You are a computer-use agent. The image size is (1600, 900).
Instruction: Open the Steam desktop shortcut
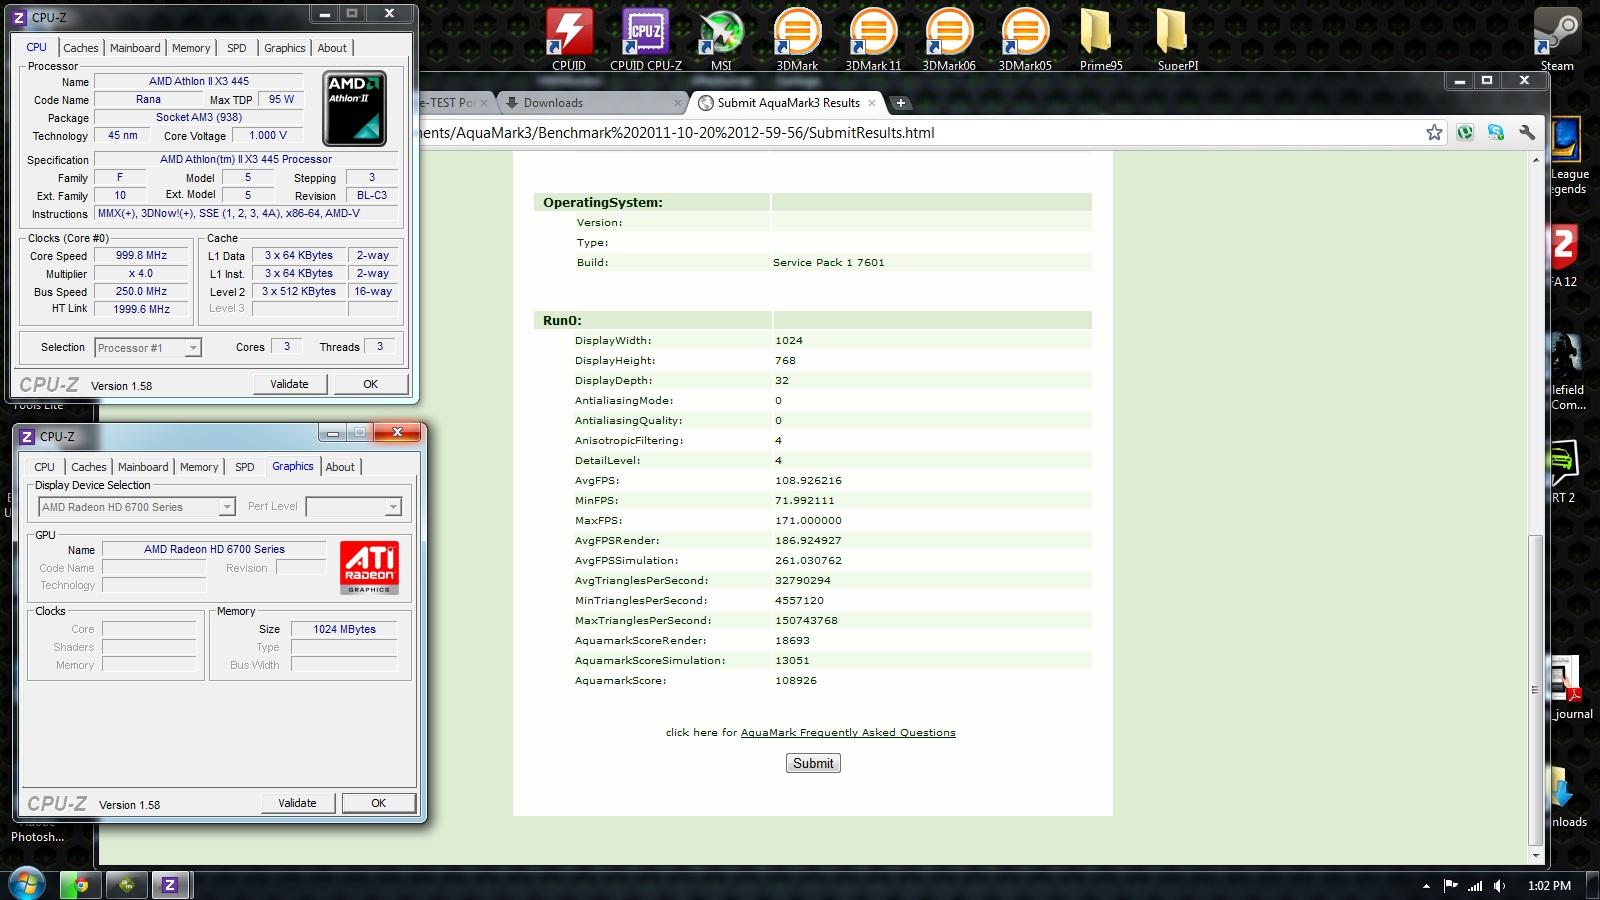point(1557,38)
